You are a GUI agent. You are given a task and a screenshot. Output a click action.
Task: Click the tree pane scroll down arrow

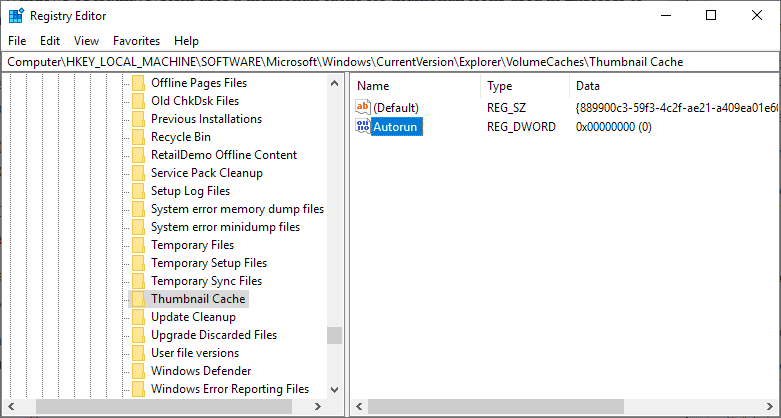point(335,390)
